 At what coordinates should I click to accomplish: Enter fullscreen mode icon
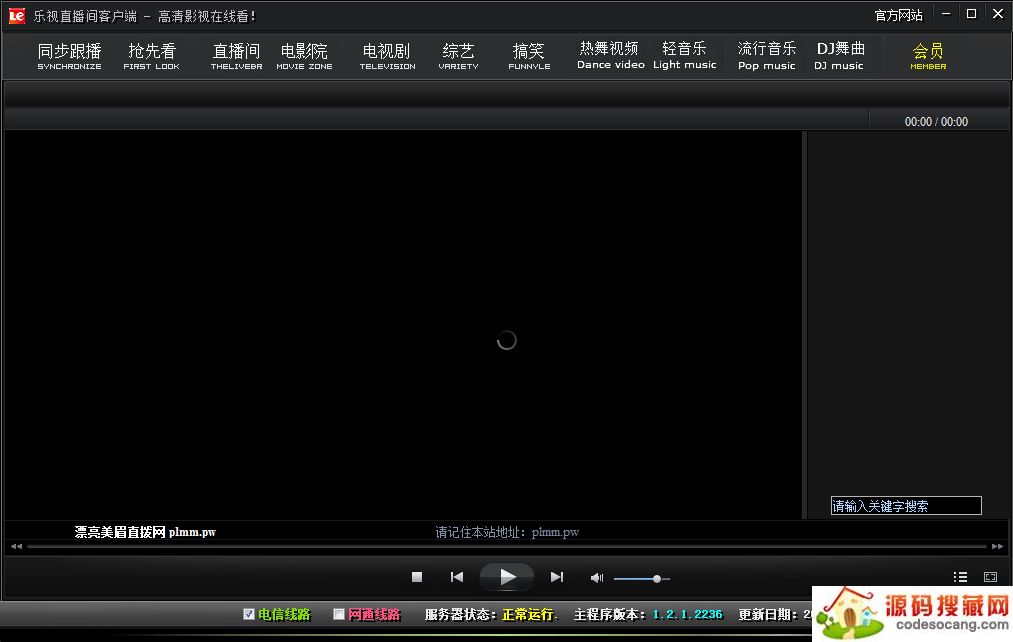pyautogui.click(x=990, y=577)
